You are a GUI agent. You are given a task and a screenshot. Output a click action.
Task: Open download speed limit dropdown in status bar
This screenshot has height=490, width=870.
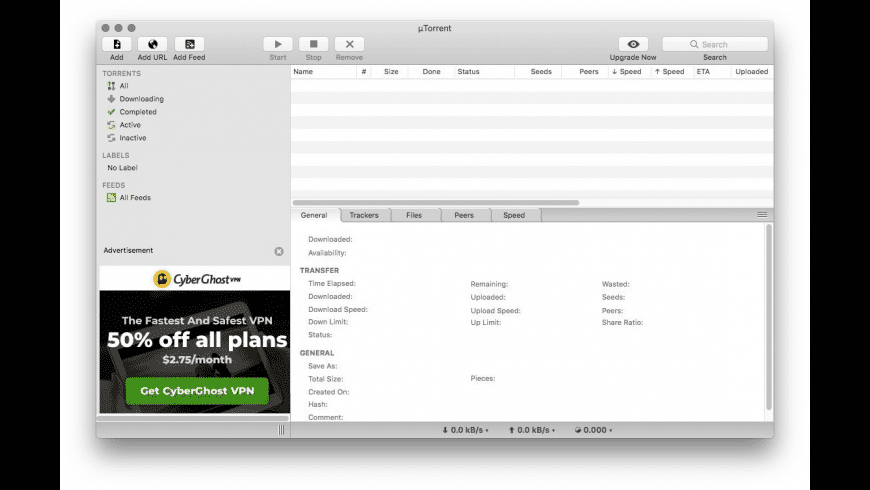pos(466,430)
